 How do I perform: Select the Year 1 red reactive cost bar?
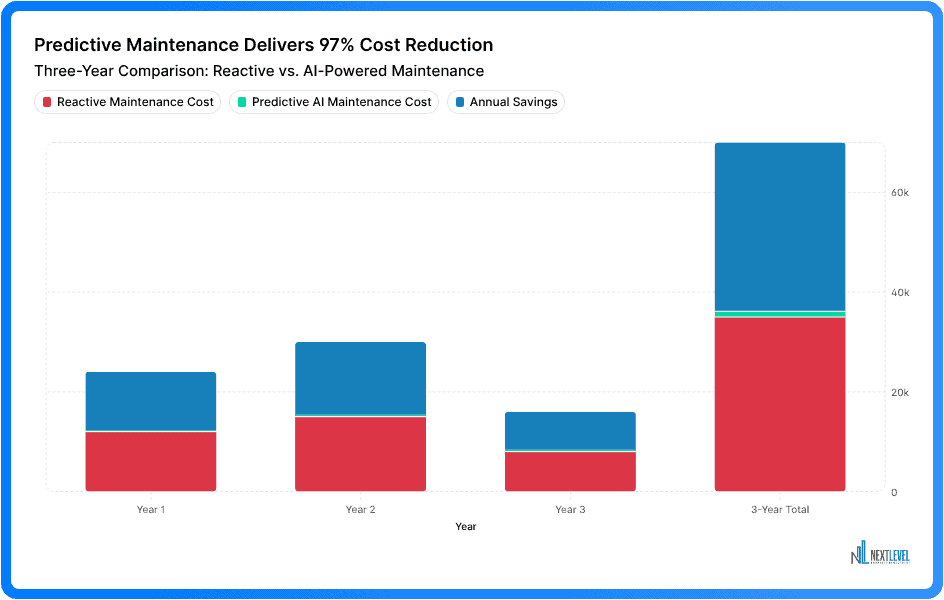(x=151, y=462)
